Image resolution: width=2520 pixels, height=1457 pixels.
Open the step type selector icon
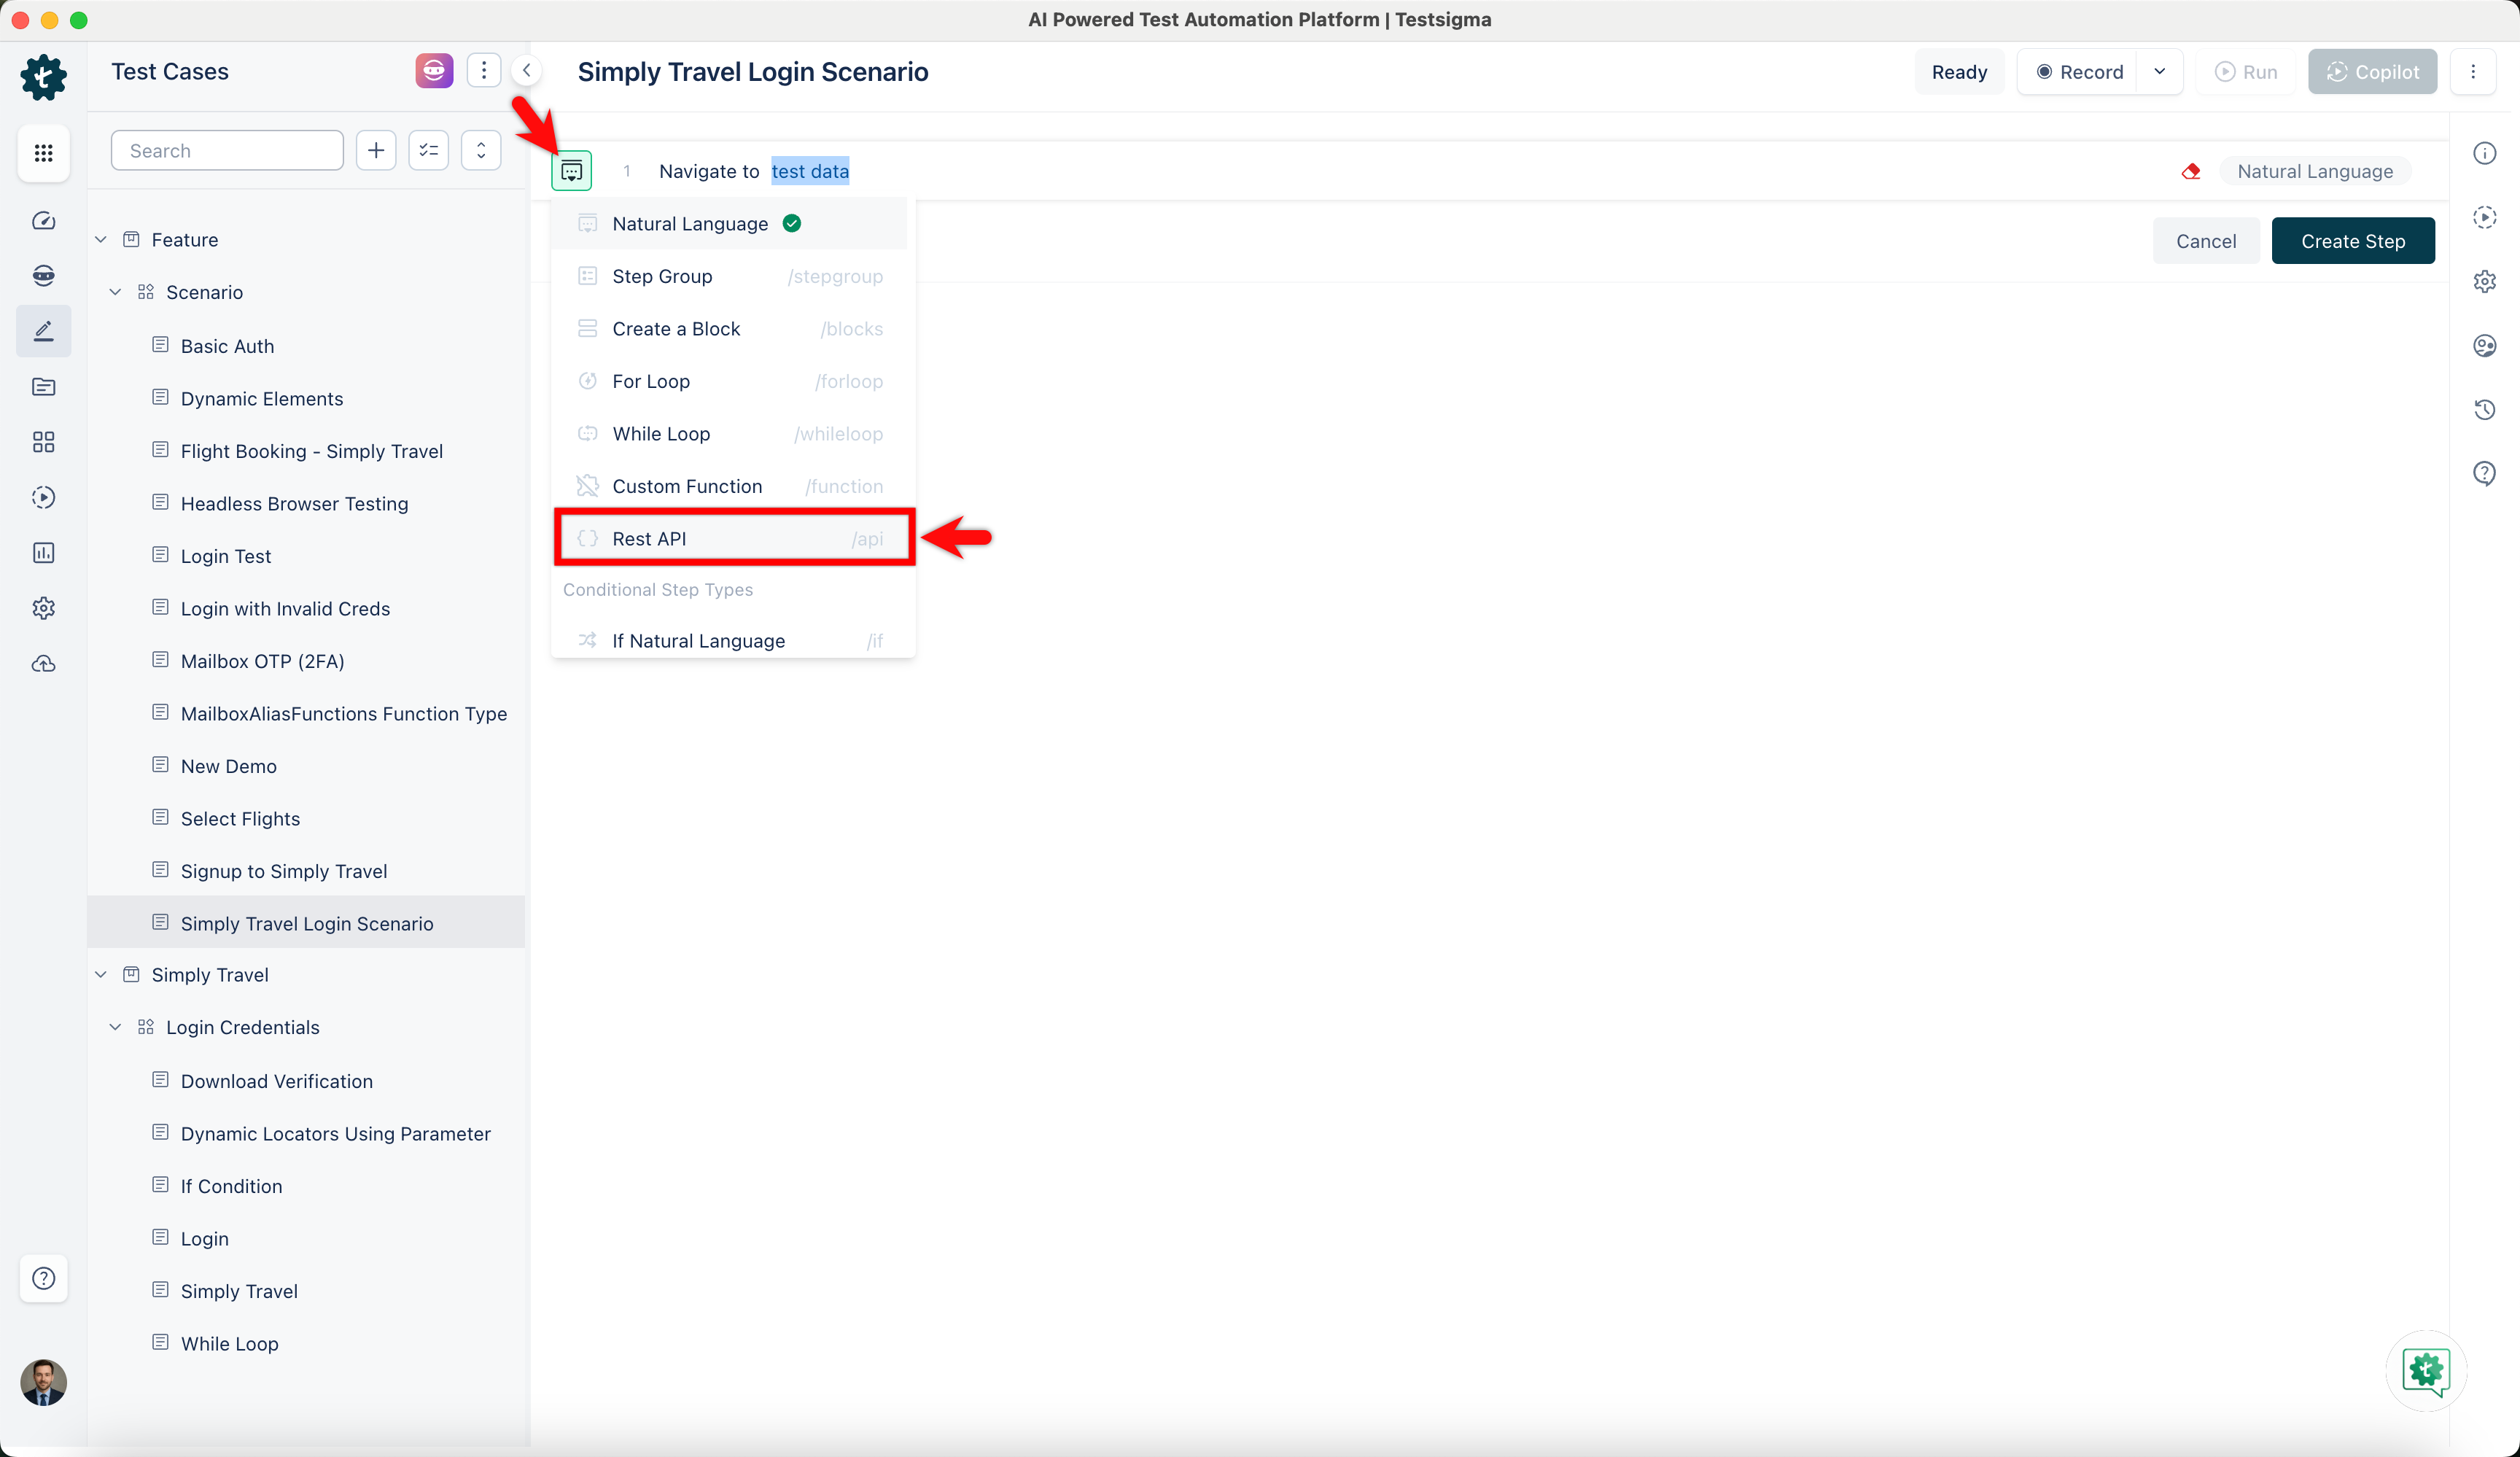click(571, 171)
